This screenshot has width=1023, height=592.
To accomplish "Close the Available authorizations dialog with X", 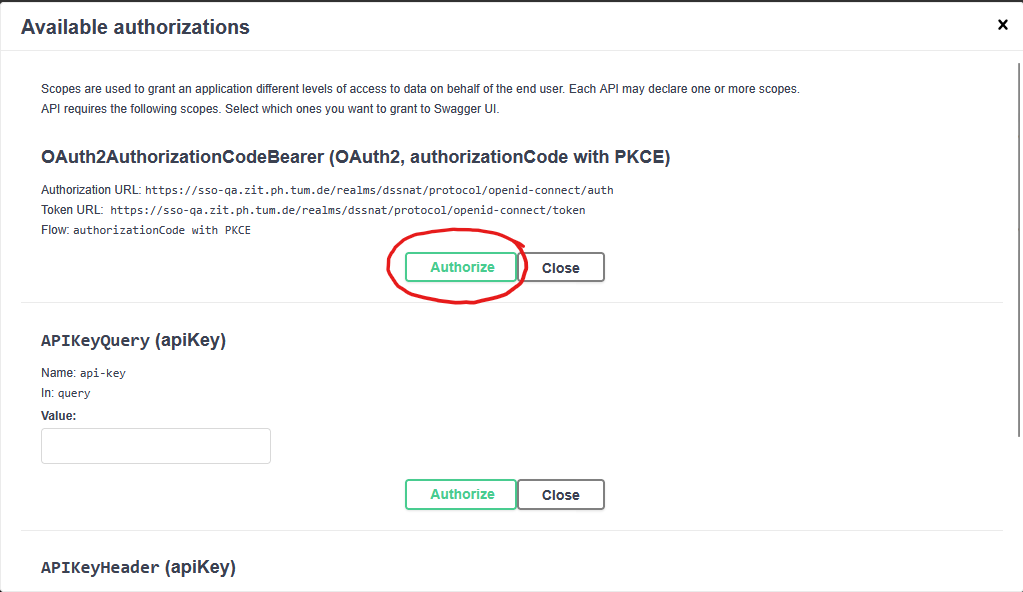I will pyautogui.click(x=1003, y=25).
